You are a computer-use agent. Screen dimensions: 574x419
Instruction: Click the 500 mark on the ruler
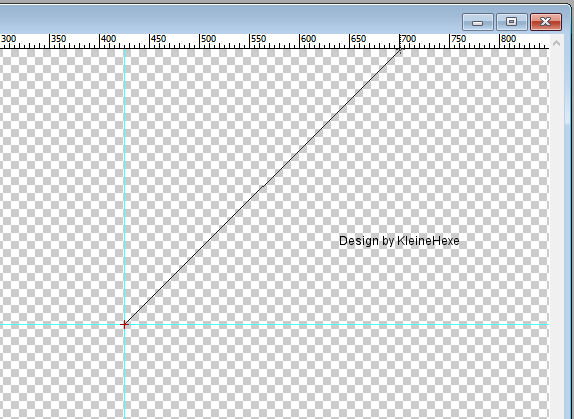click(x=208, y=39)
